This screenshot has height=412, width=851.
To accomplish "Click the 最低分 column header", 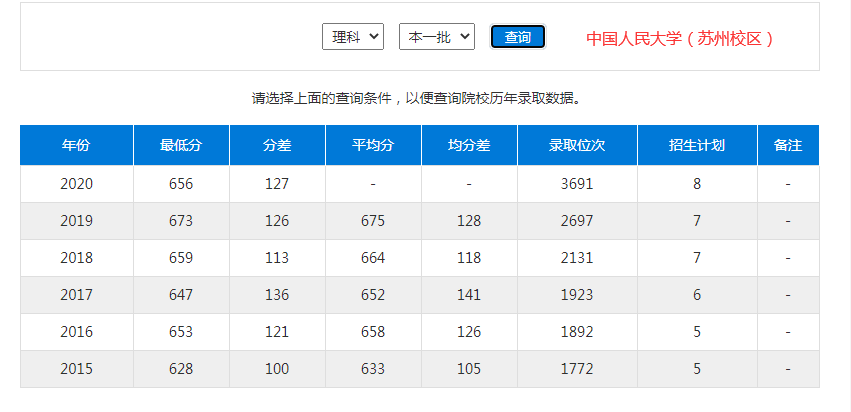I will 181,145.
